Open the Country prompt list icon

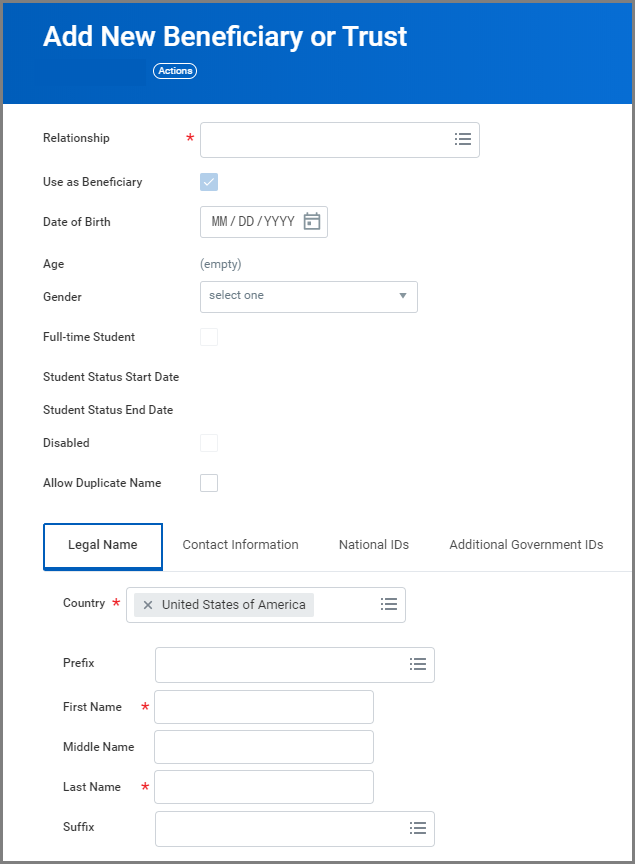pos(389,605)
